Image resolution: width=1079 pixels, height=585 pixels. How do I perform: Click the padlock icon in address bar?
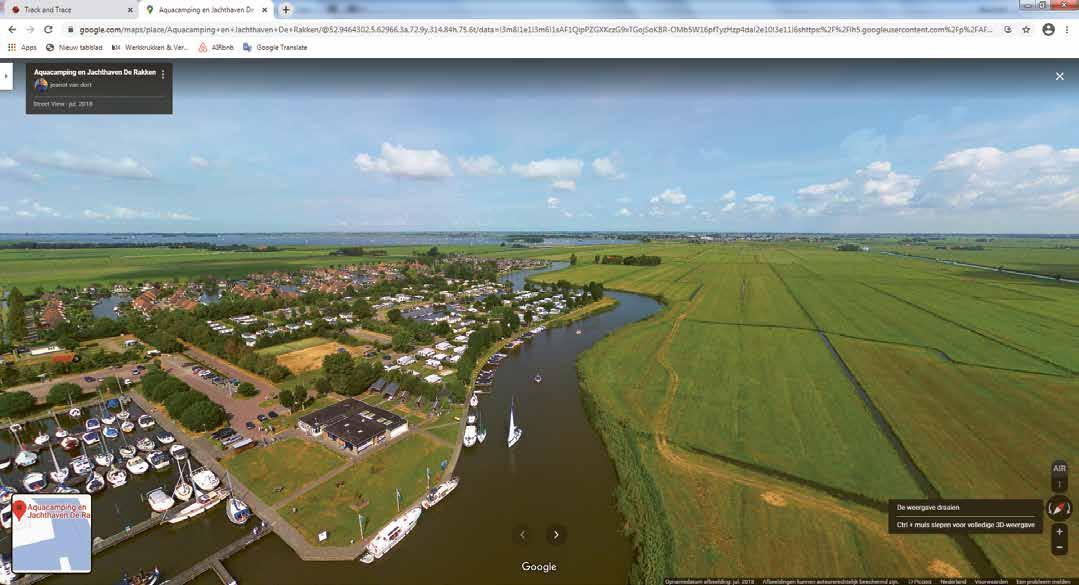(x=70, y=30)
